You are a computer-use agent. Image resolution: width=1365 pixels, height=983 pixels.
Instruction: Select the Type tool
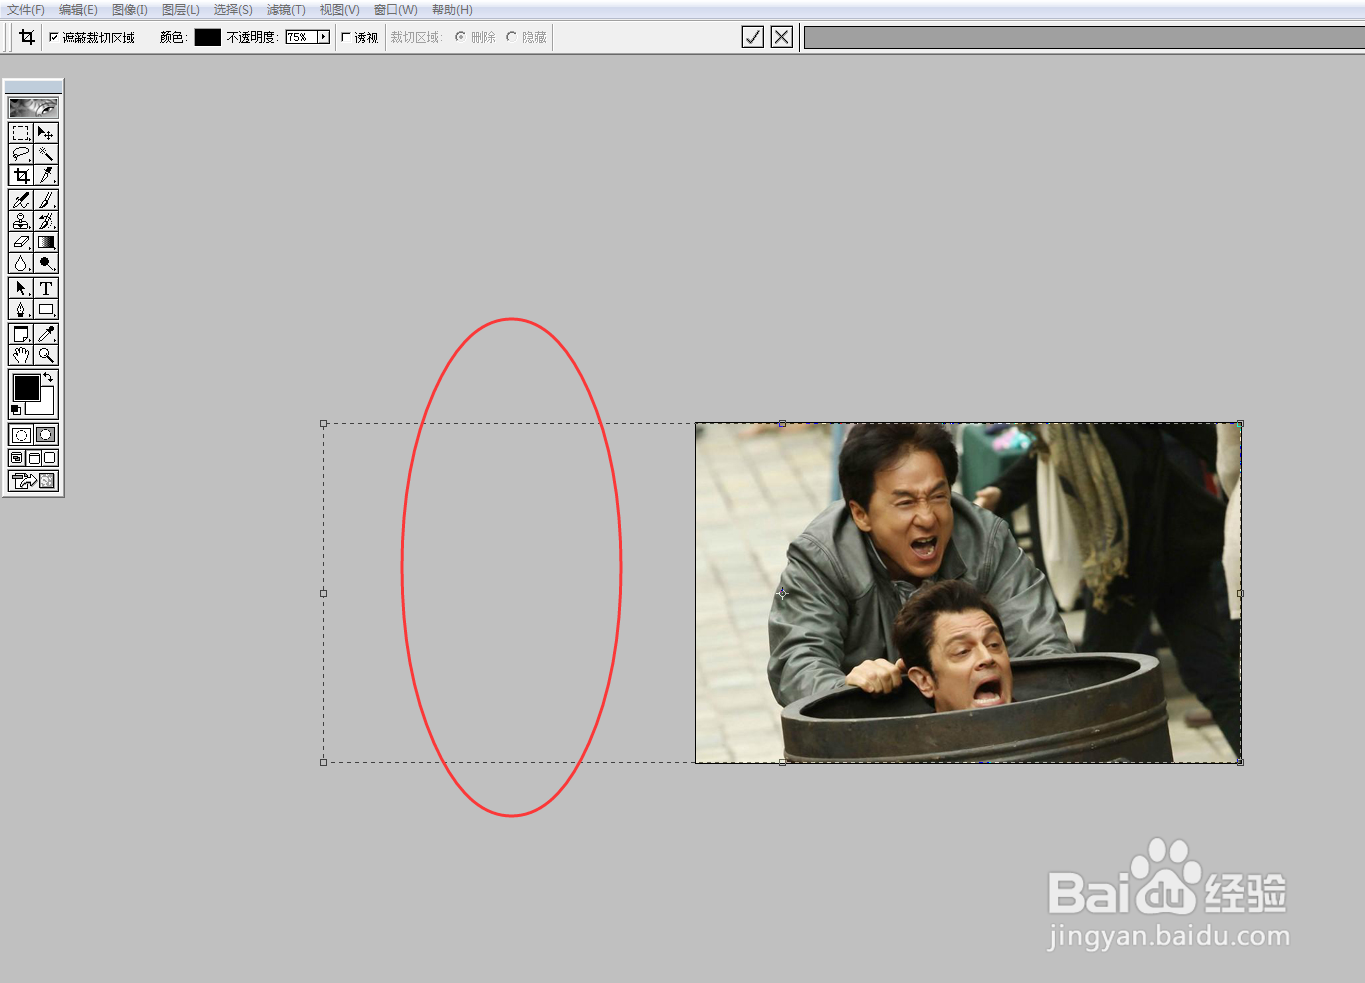pos(46,288)
